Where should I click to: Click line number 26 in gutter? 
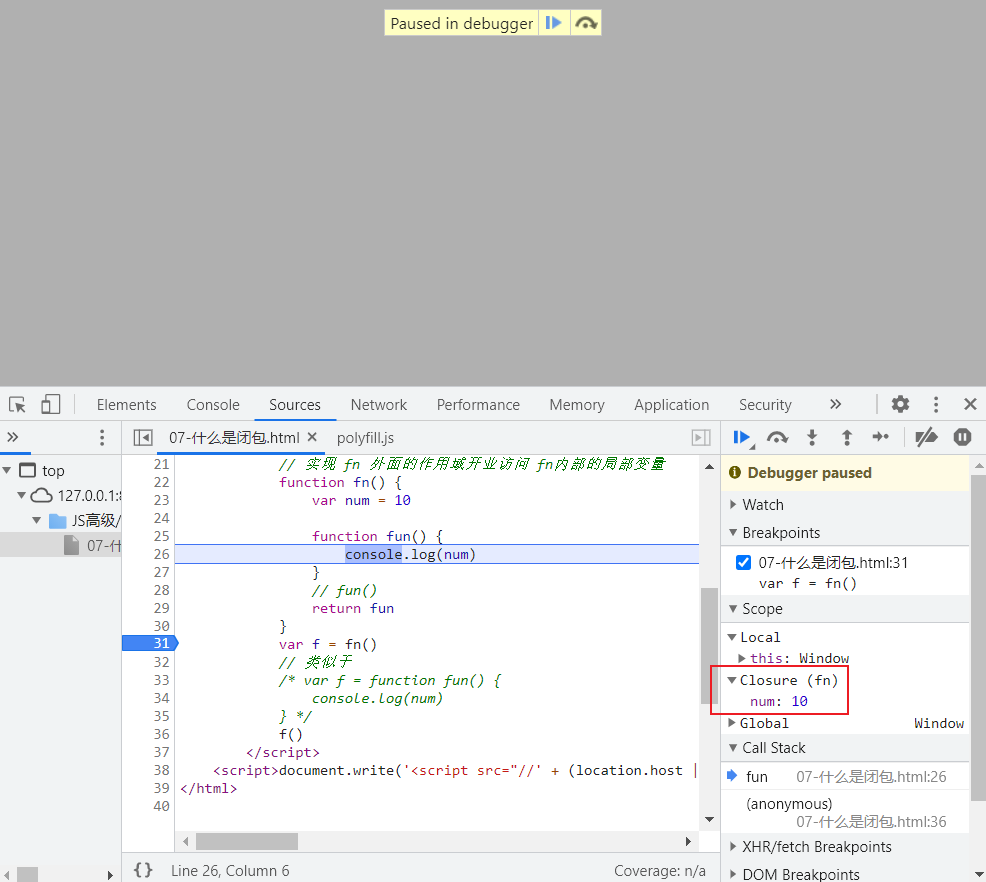[162, 554]
